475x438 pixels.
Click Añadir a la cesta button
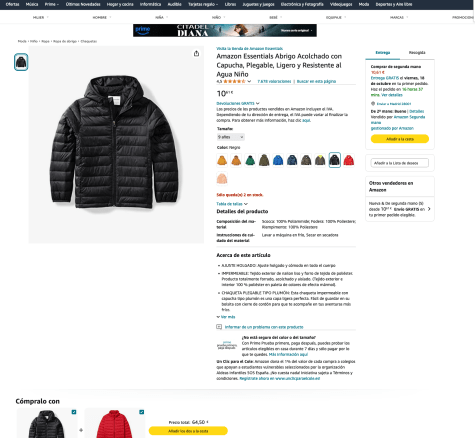[400, 139]
